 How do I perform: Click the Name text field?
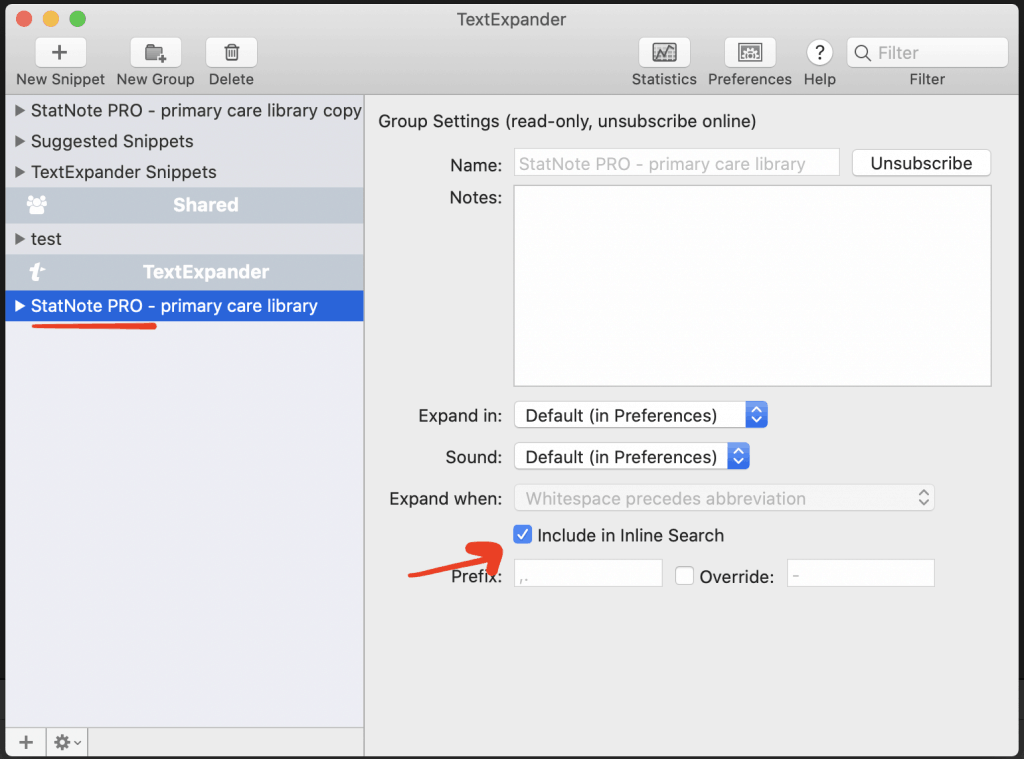677,163
